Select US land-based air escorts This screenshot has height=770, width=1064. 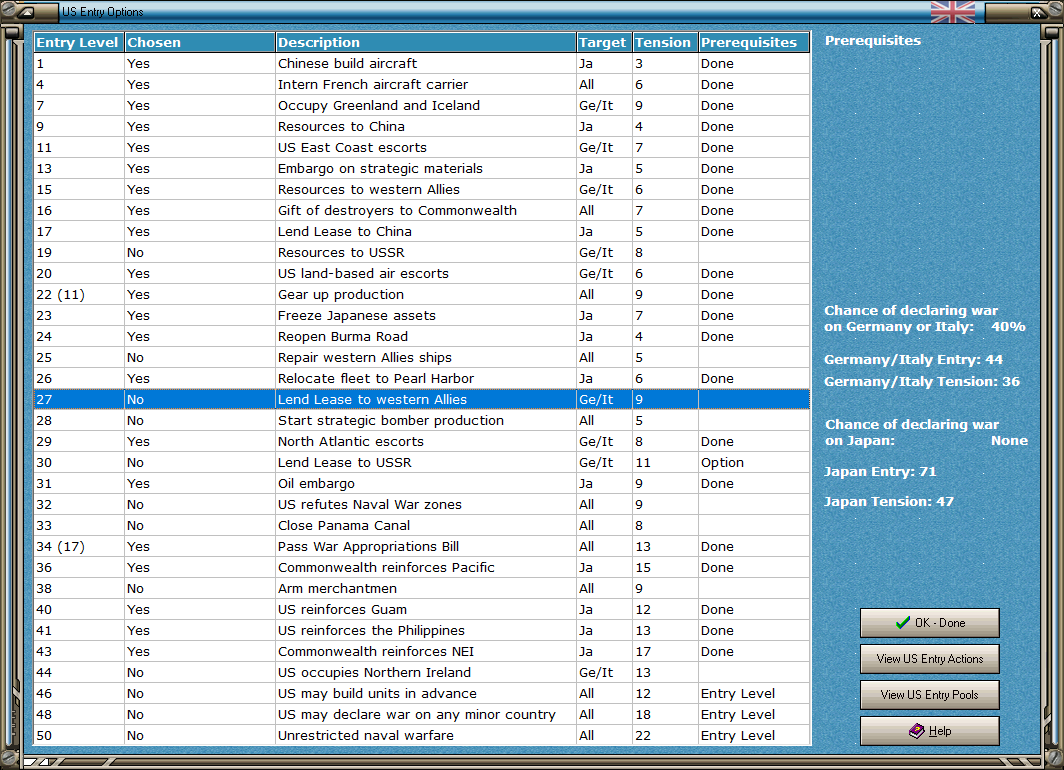421,274
